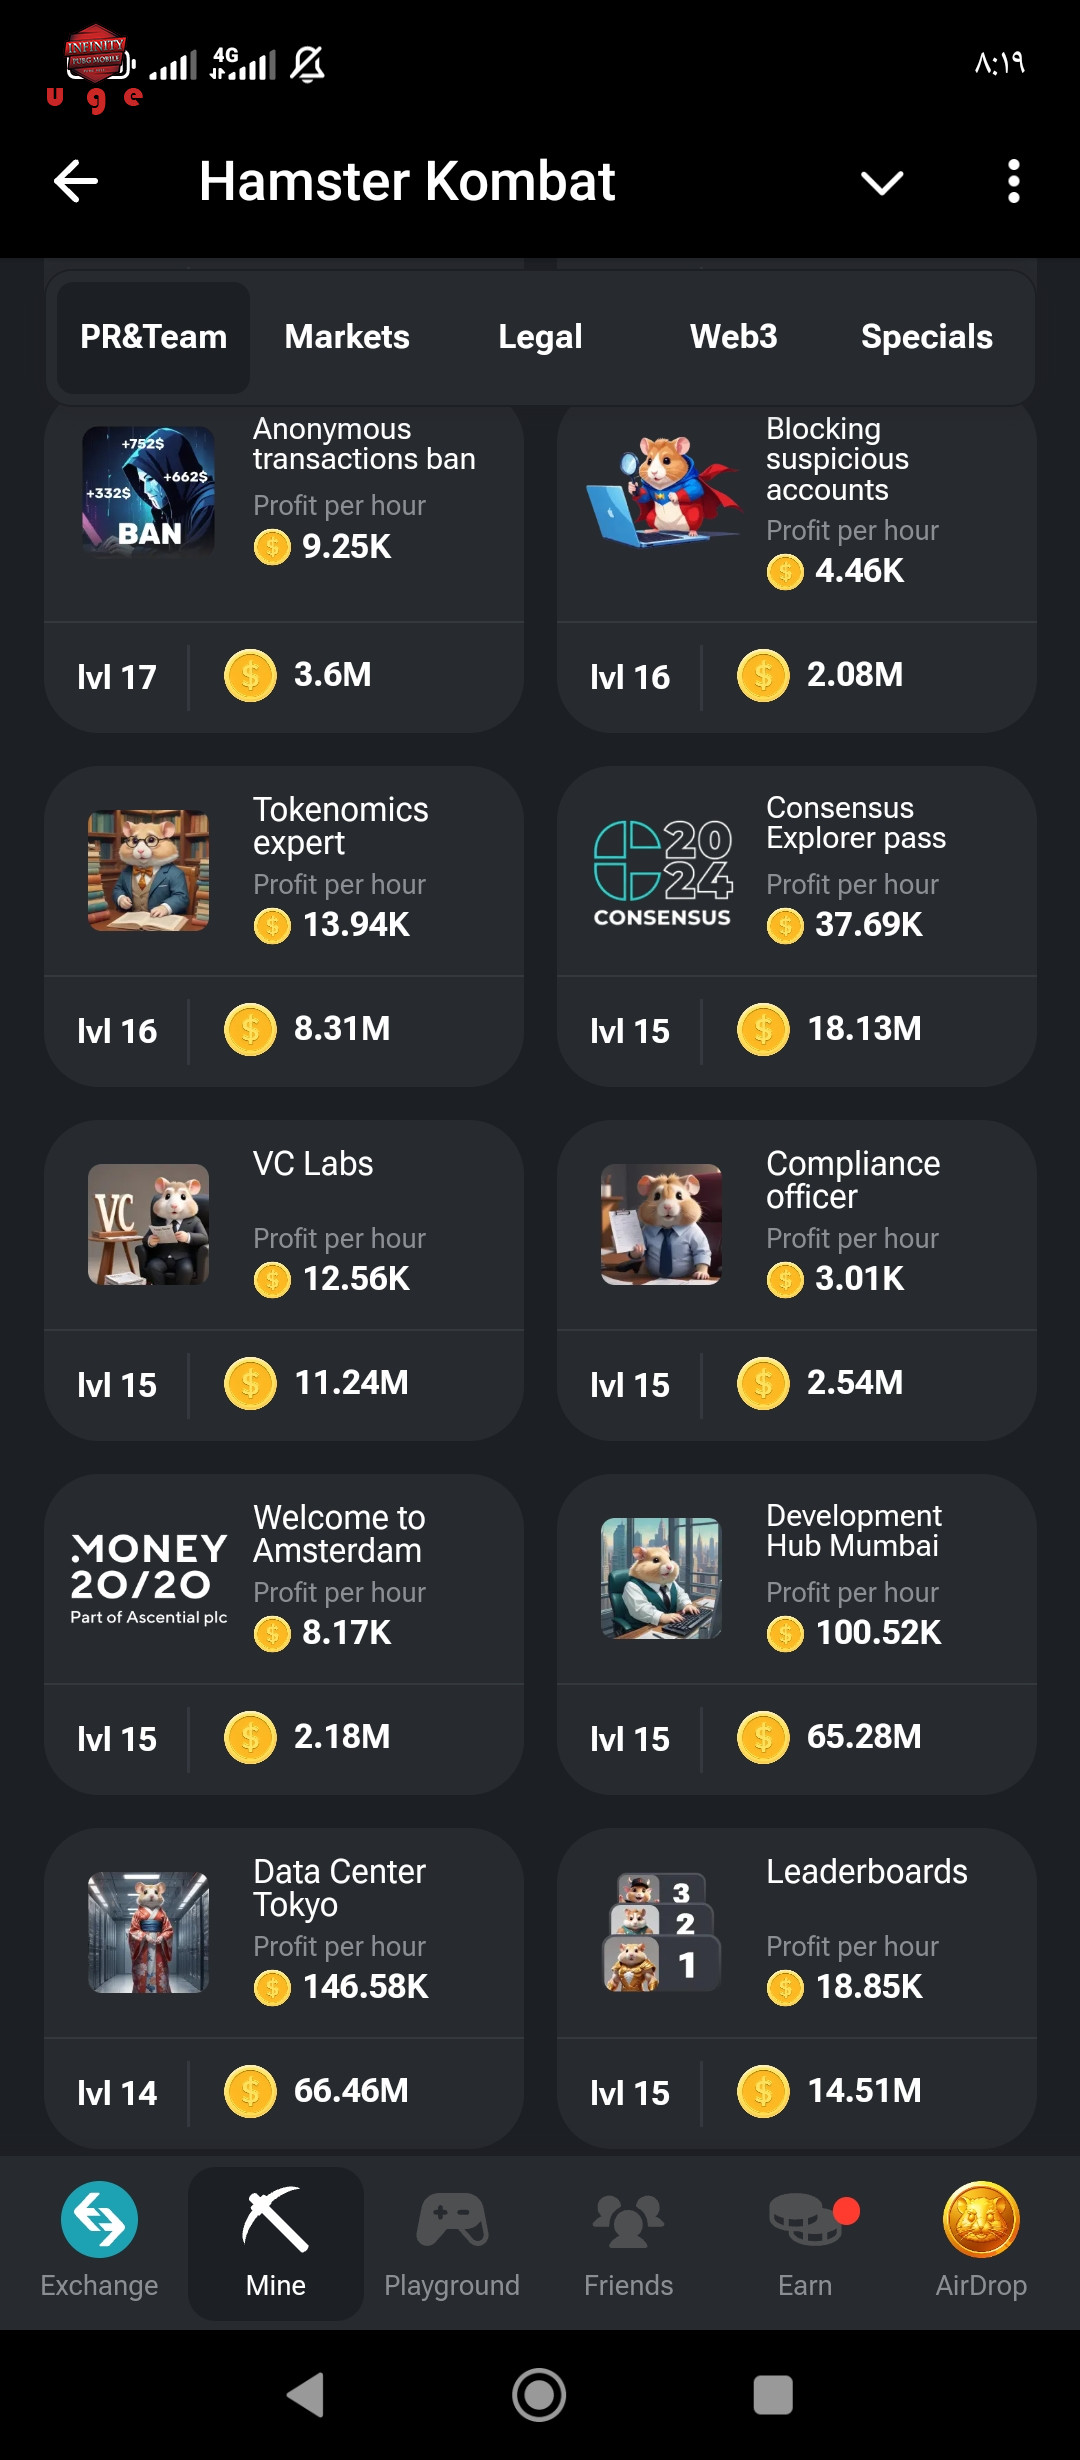
Task: Tap the Data Center Tokyo hamster image
Action: pos(148,1932)
